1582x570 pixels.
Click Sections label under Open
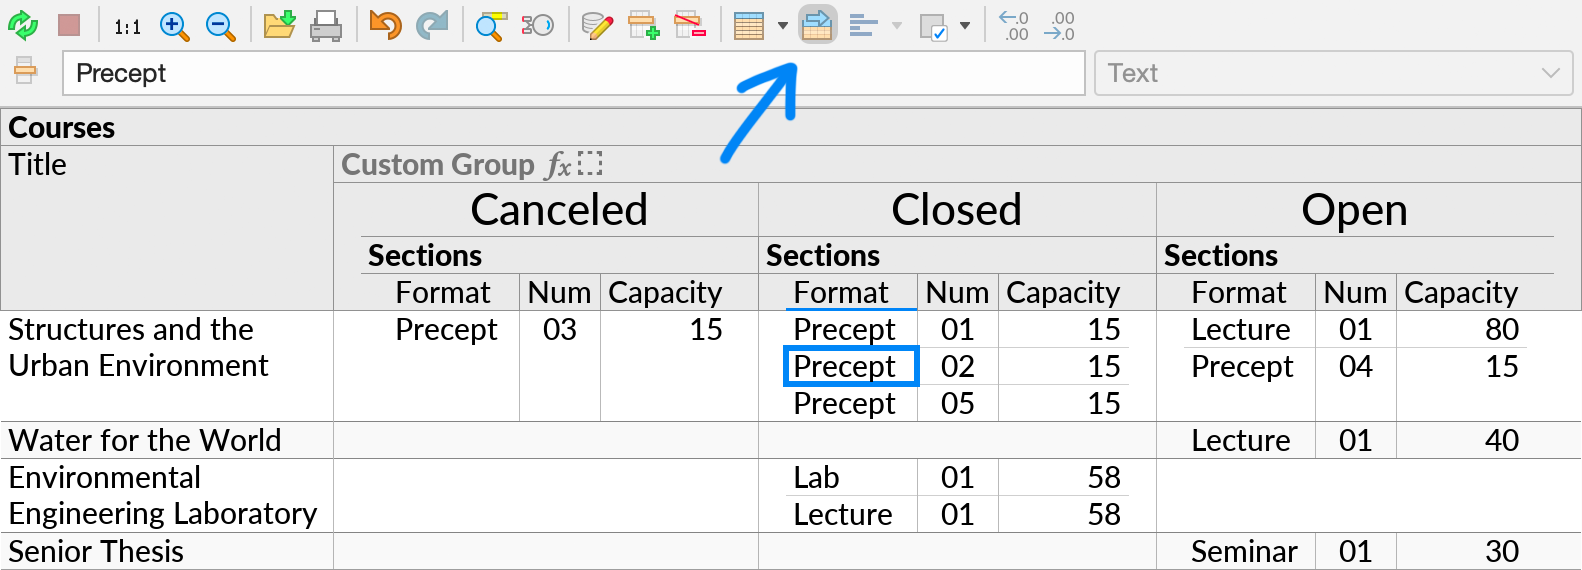(1221, 255)
